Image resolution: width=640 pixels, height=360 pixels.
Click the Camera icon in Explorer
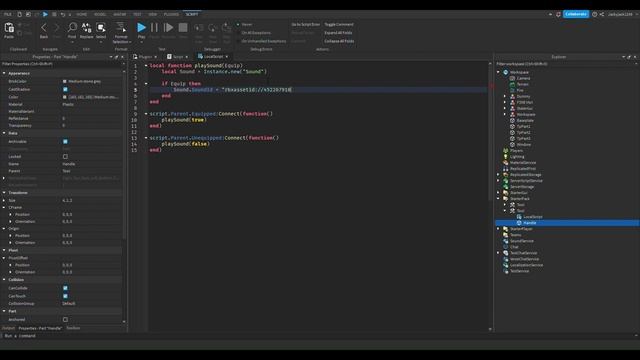512,78
